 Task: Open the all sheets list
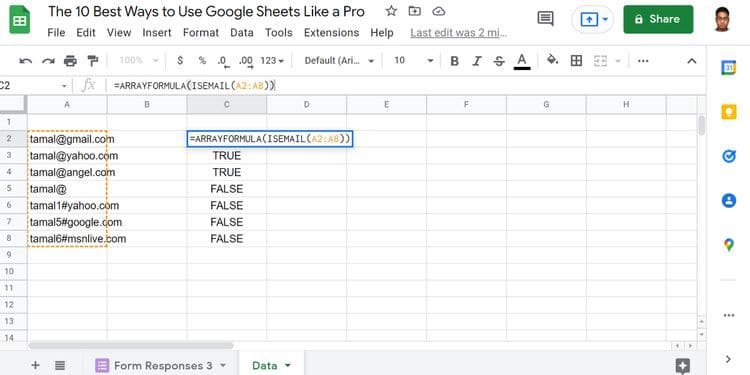point(60,365)
